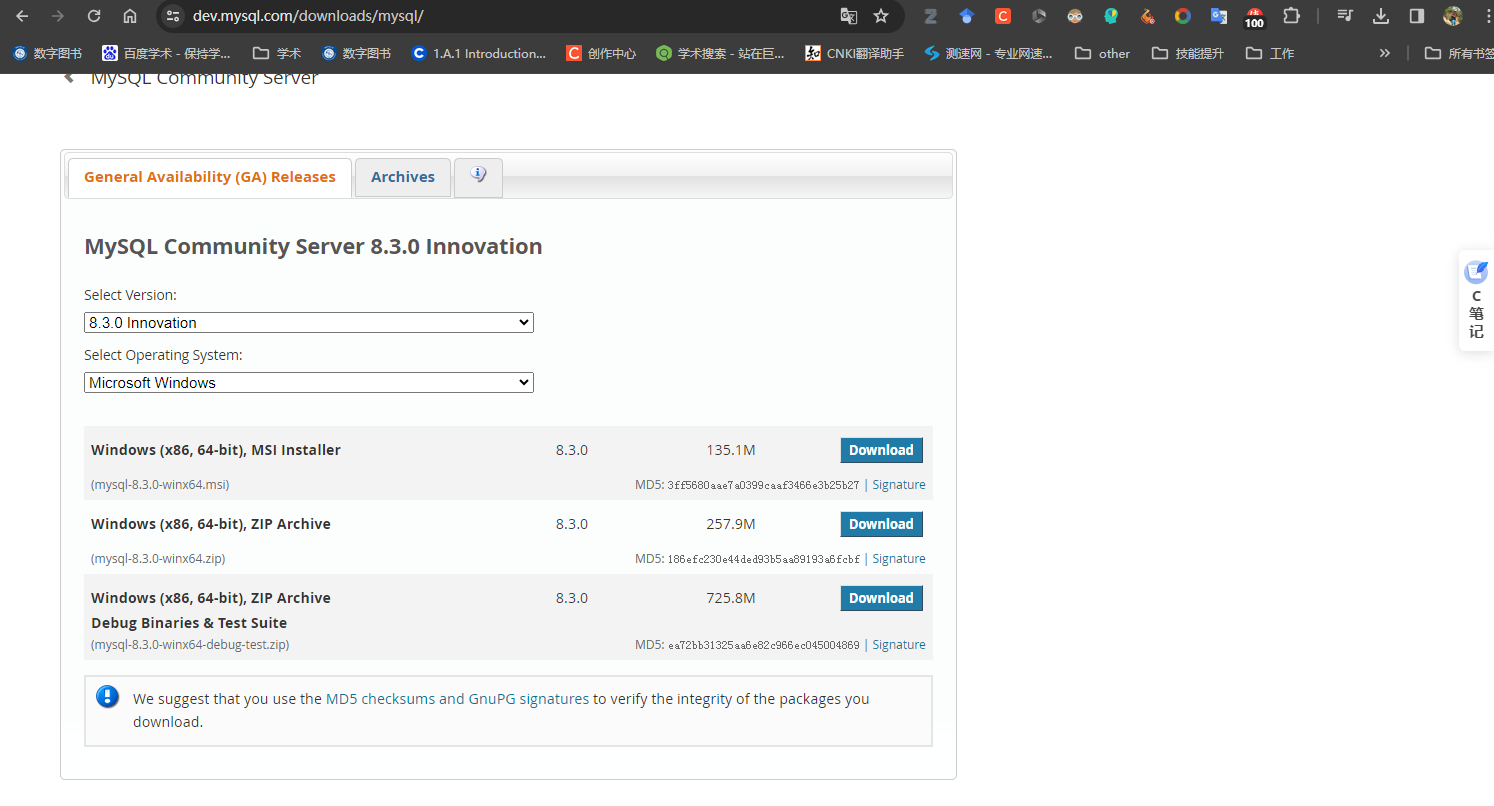1494x806 pixels.
Task: Download the MSI Installer package
Action: coord(881,450)
